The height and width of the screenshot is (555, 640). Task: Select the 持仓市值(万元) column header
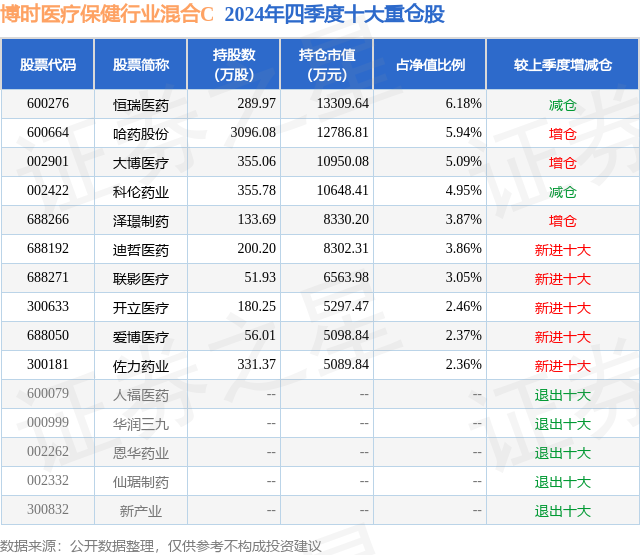pos(327,64)
